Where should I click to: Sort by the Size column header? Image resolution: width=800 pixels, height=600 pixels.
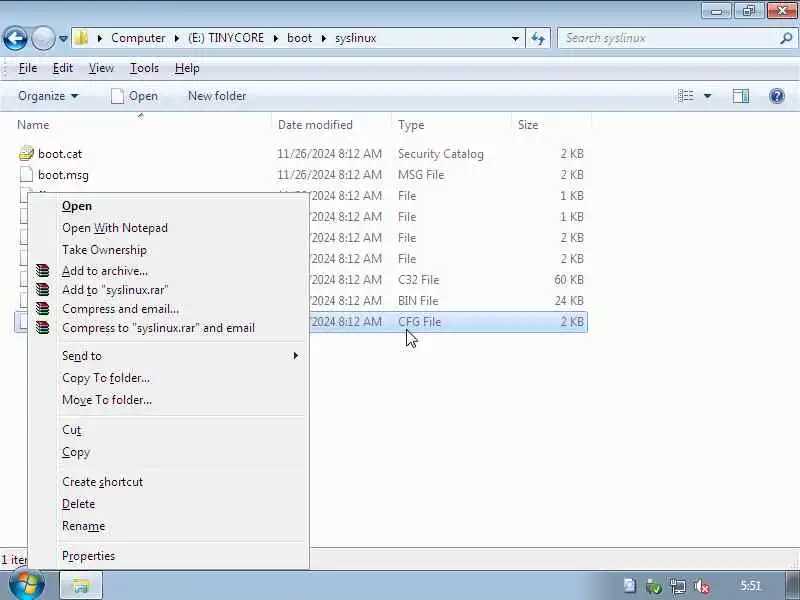pyautogui.click(x=528, y=125)
